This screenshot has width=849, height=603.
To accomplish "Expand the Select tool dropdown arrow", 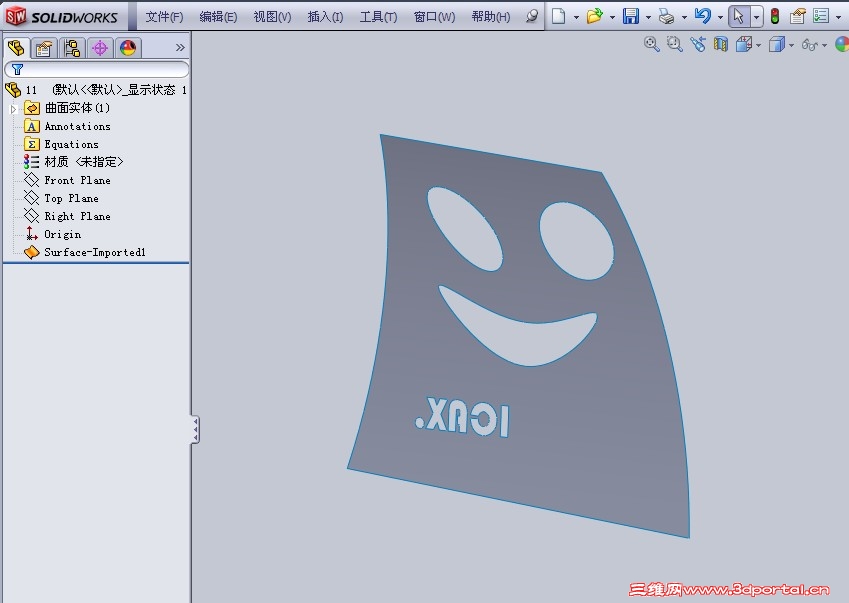I will pos(756,17).
